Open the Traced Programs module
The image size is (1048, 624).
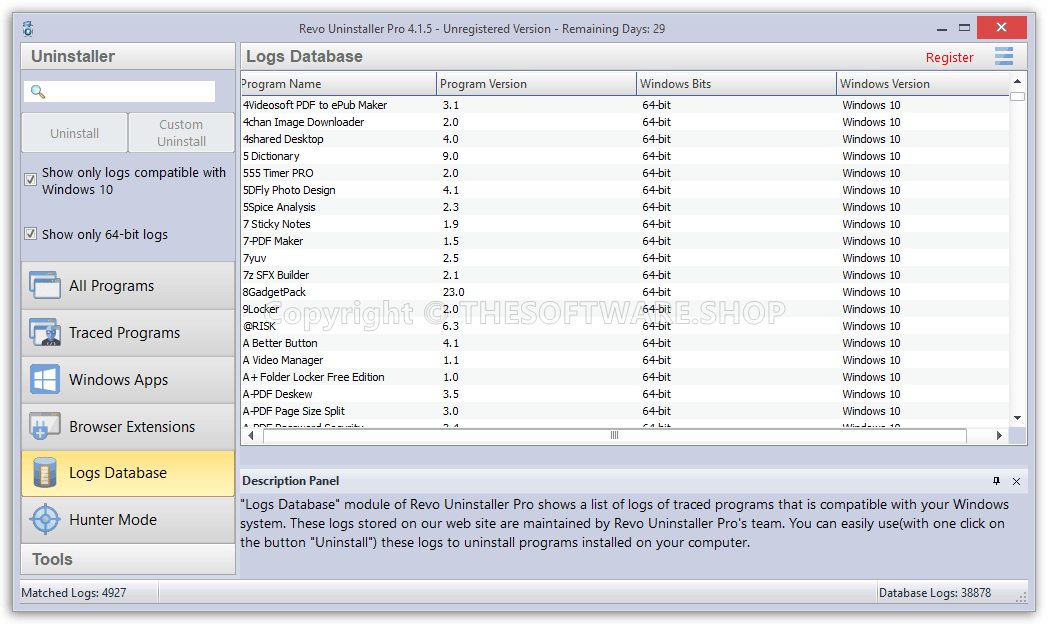[128, 332]
